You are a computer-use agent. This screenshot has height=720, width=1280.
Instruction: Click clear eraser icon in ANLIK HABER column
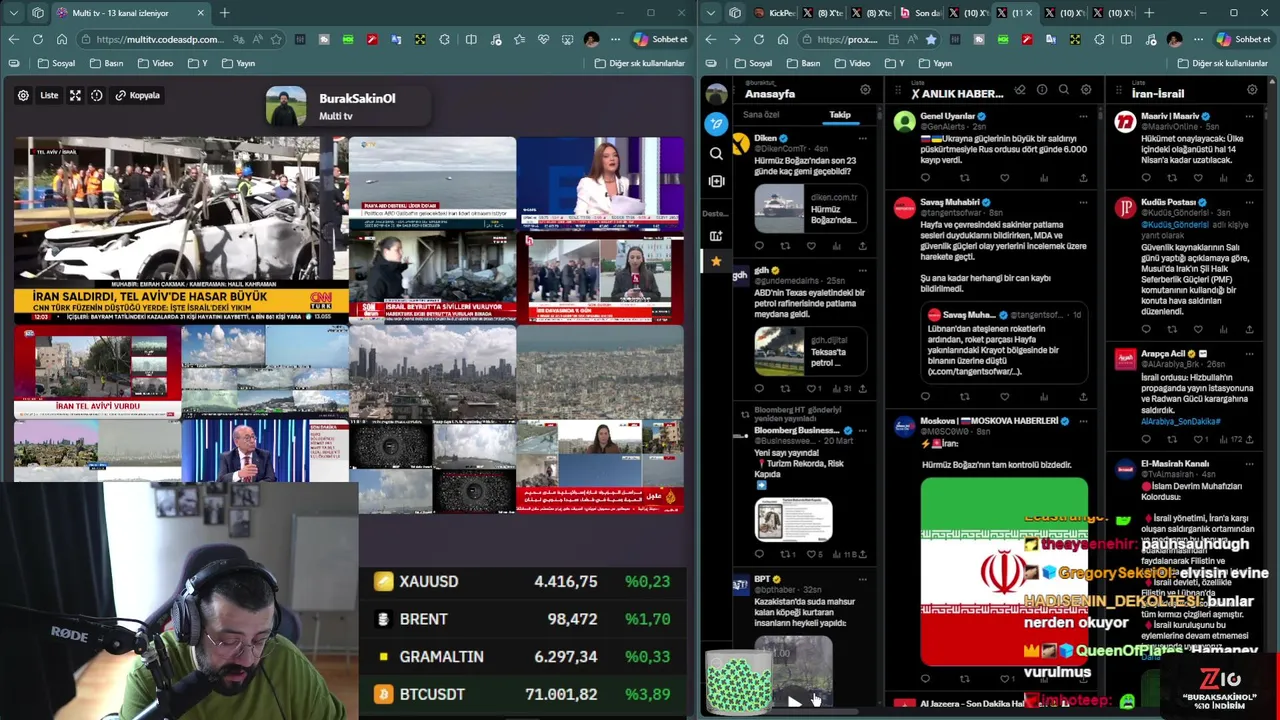click(1020, 90)
